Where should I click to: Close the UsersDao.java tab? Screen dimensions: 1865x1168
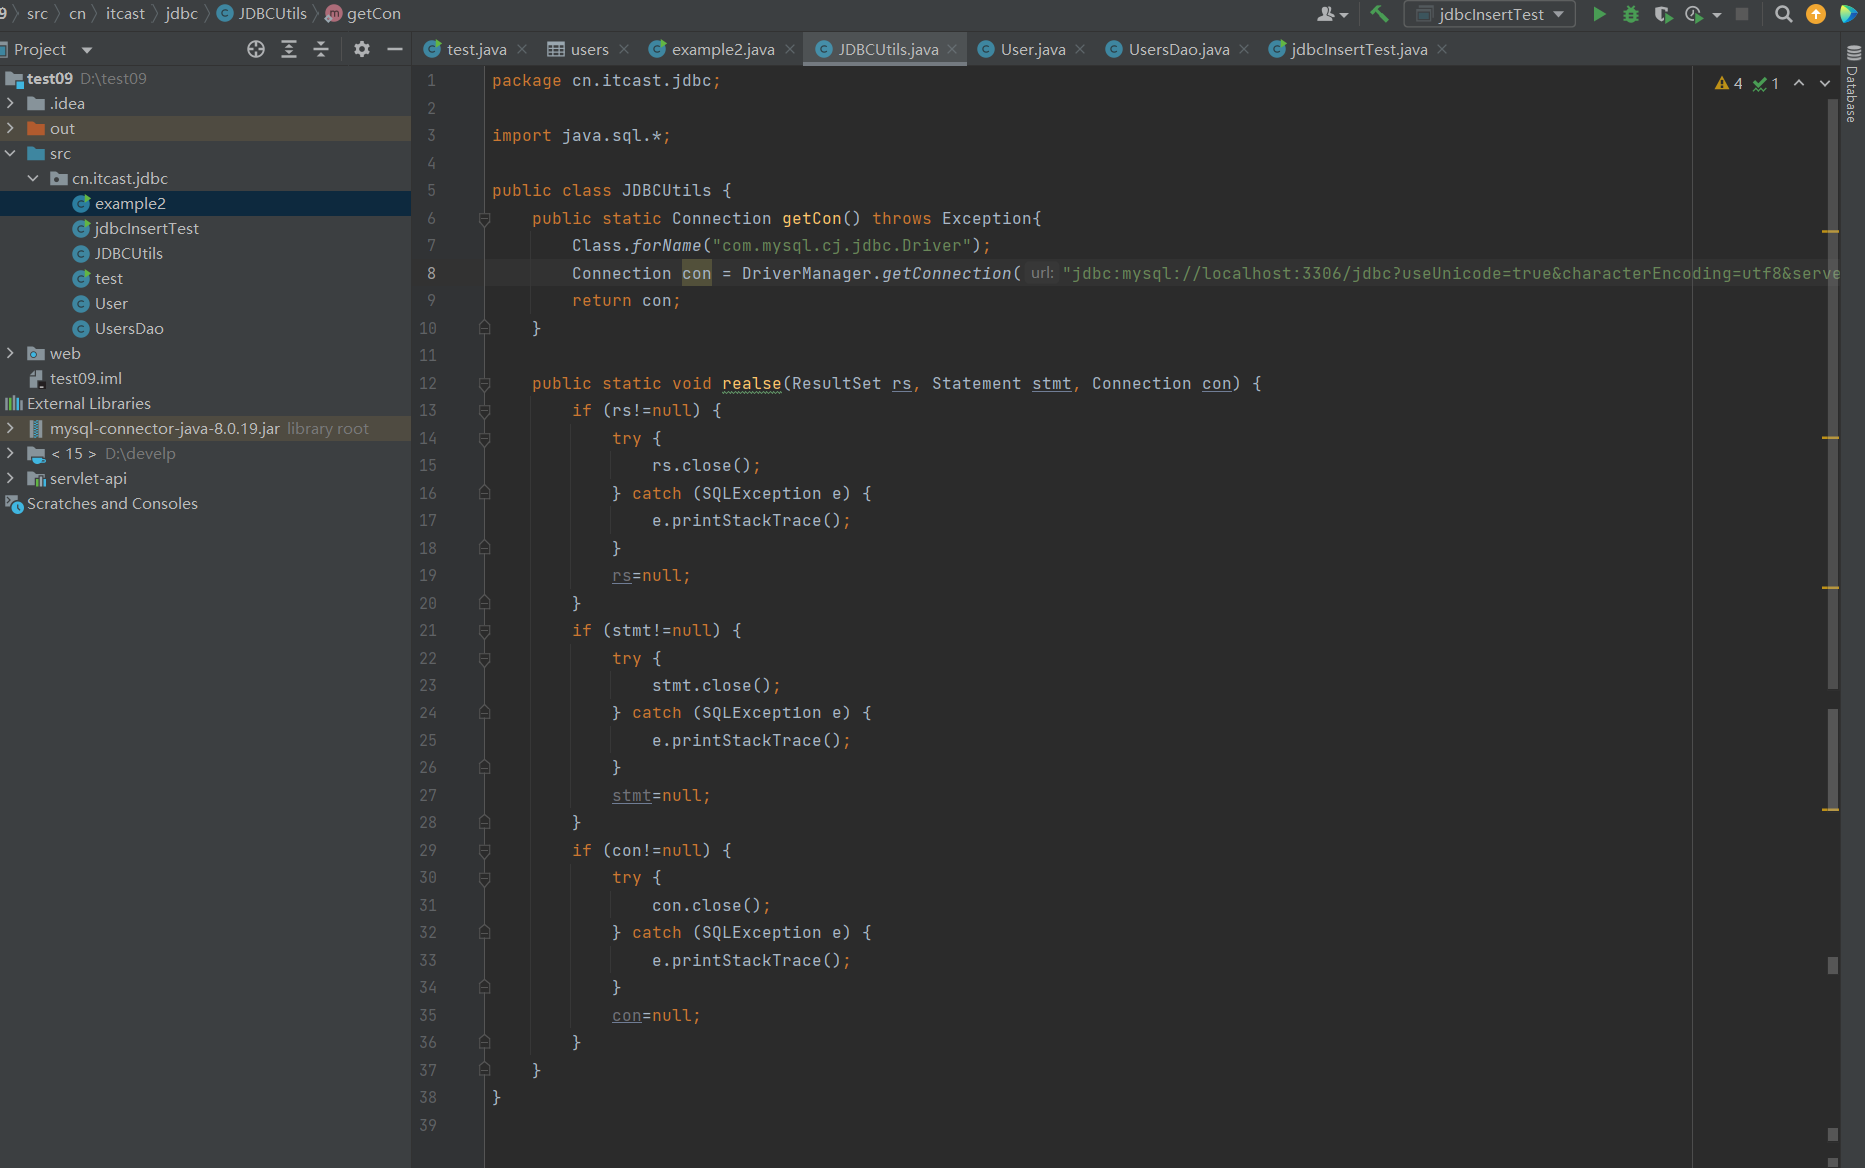(x=1244, y=49)
